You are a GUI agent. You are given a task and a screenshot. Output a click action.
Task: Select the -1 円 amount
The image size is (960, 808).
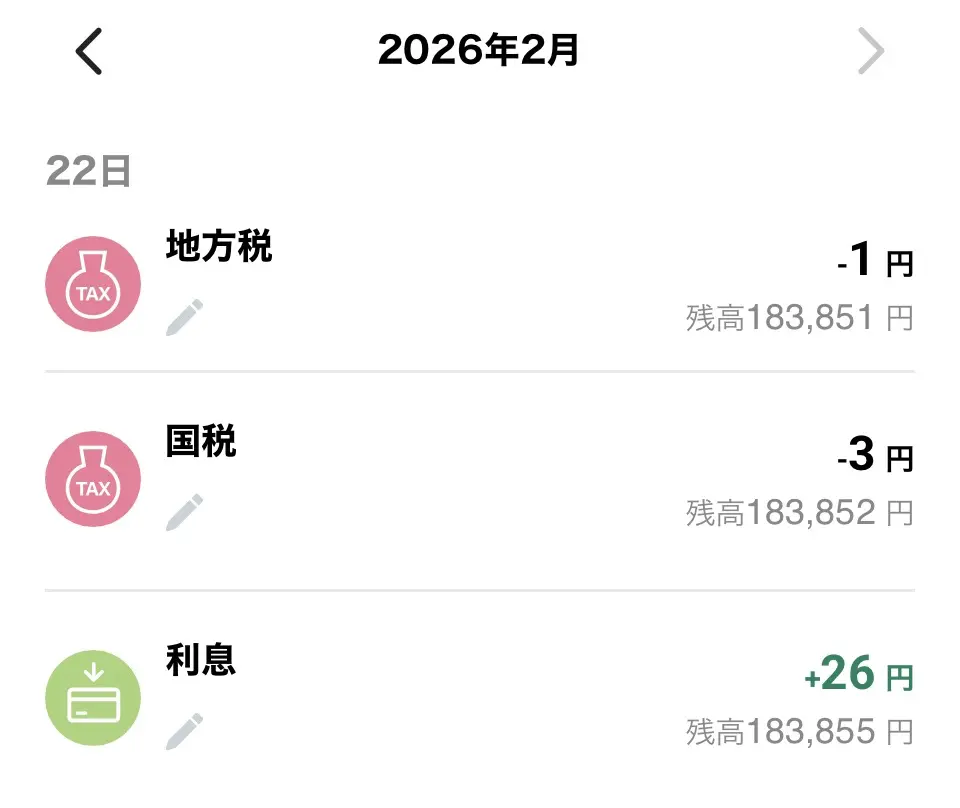click(875, 262)
